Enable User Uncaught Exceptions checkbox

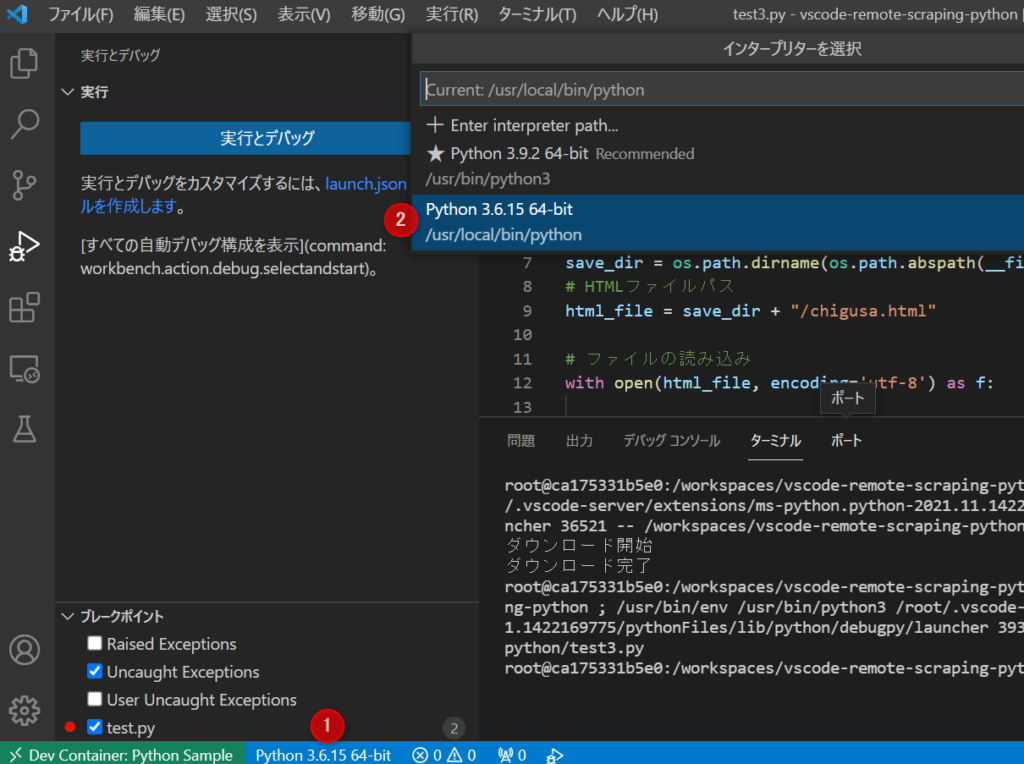(95, 699)
